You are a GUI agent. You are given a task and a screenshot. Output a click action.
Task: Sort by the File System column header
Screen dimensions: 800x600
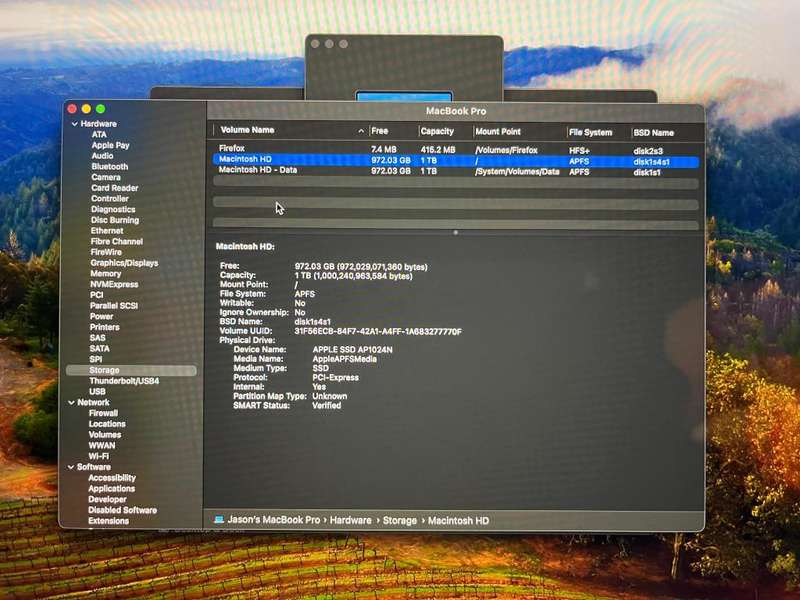(590, 133)
